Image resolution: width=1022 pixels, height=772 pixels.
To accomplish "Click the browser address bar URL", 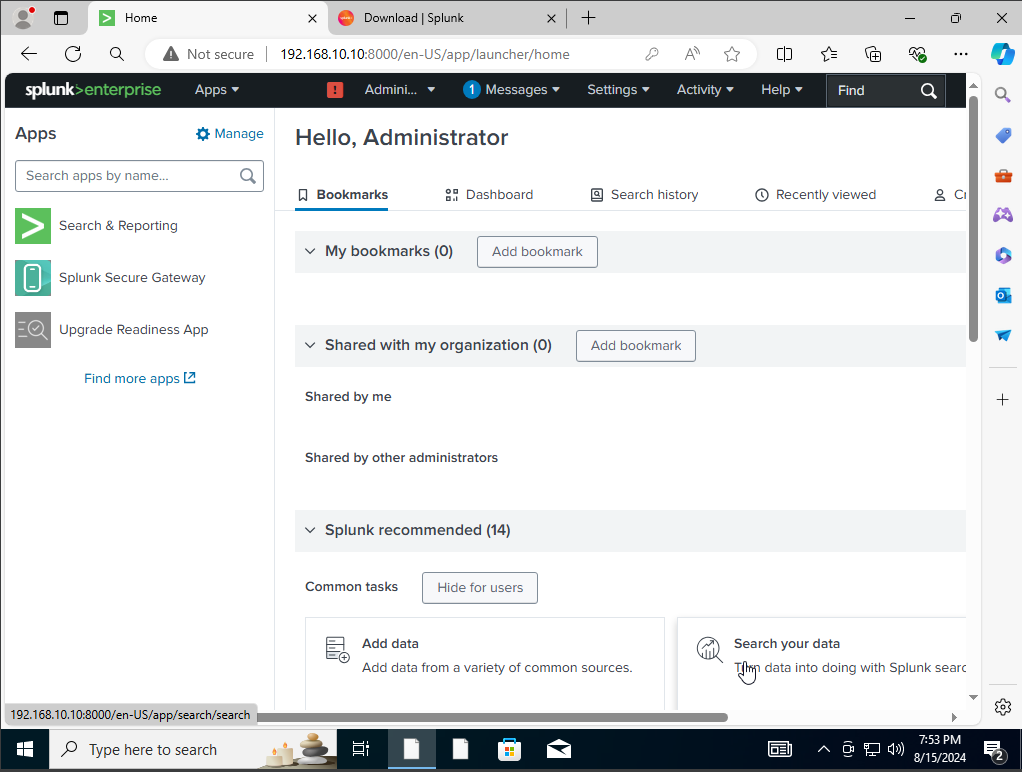I will (x=425, y=54).
